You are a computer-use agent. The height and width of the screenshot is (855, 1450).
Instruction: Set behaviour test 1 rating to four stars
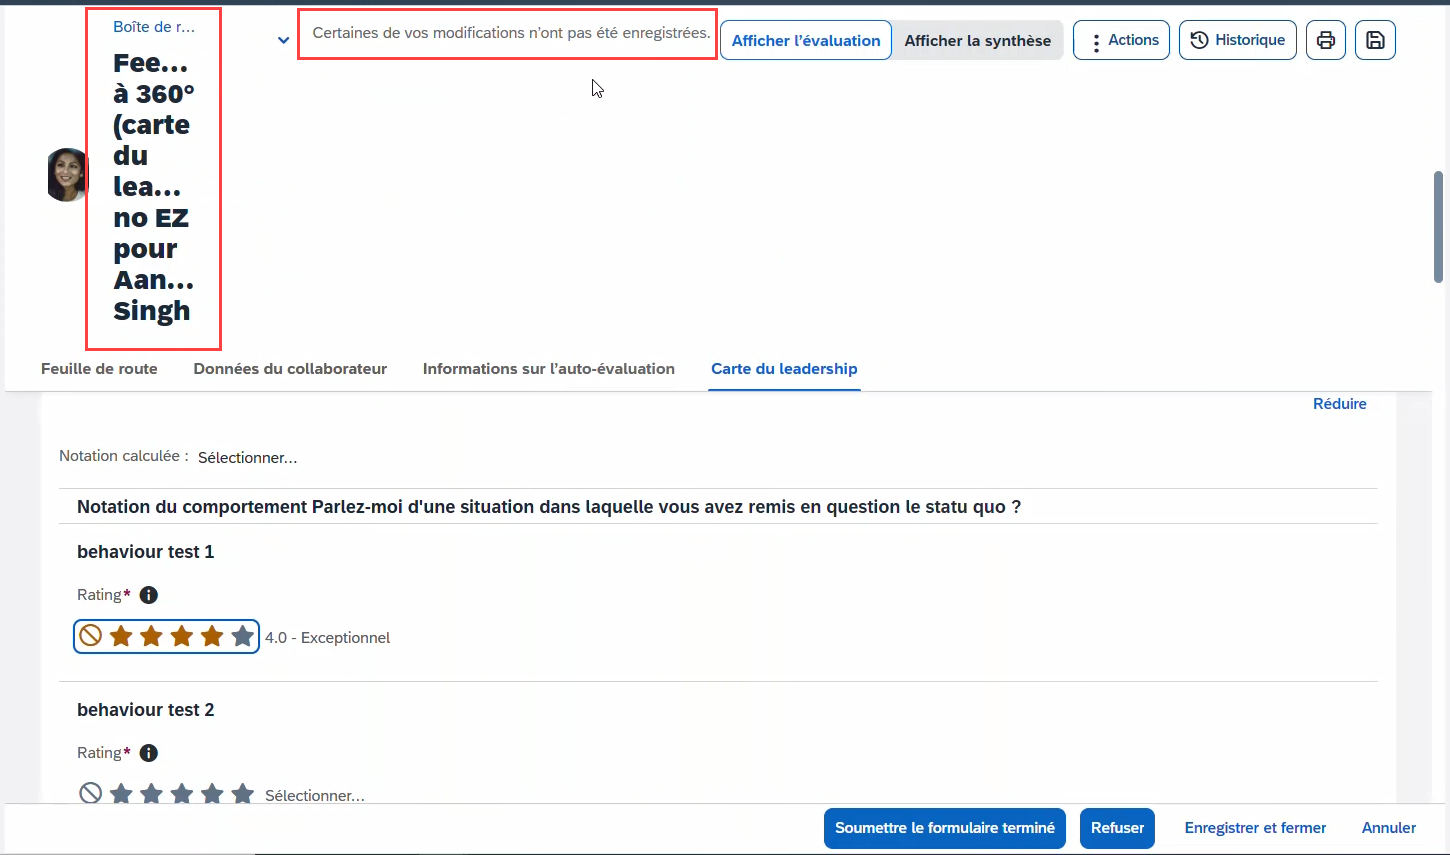point(212,636)
